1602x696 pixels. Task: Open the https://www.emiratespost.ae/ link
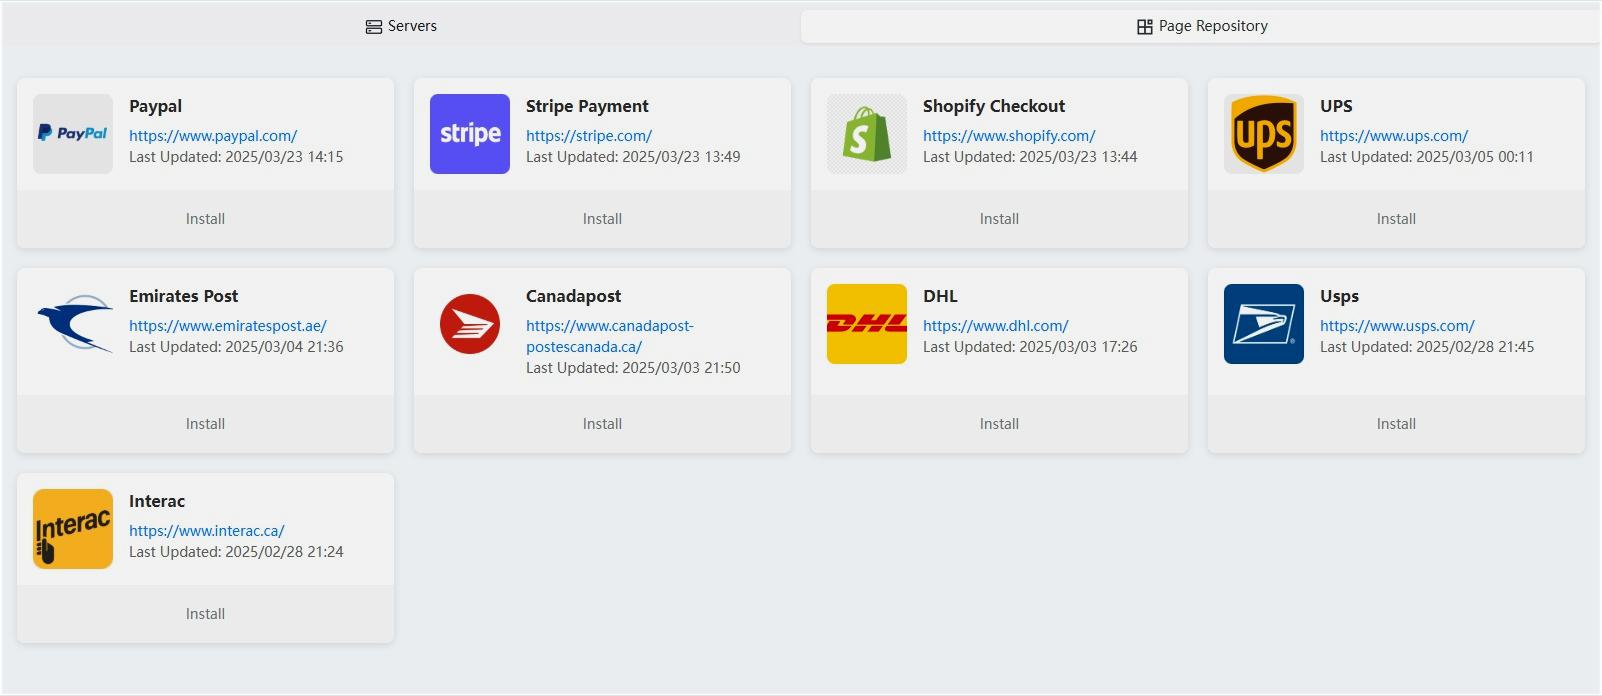pyautogui.click(x=228, y=326)
